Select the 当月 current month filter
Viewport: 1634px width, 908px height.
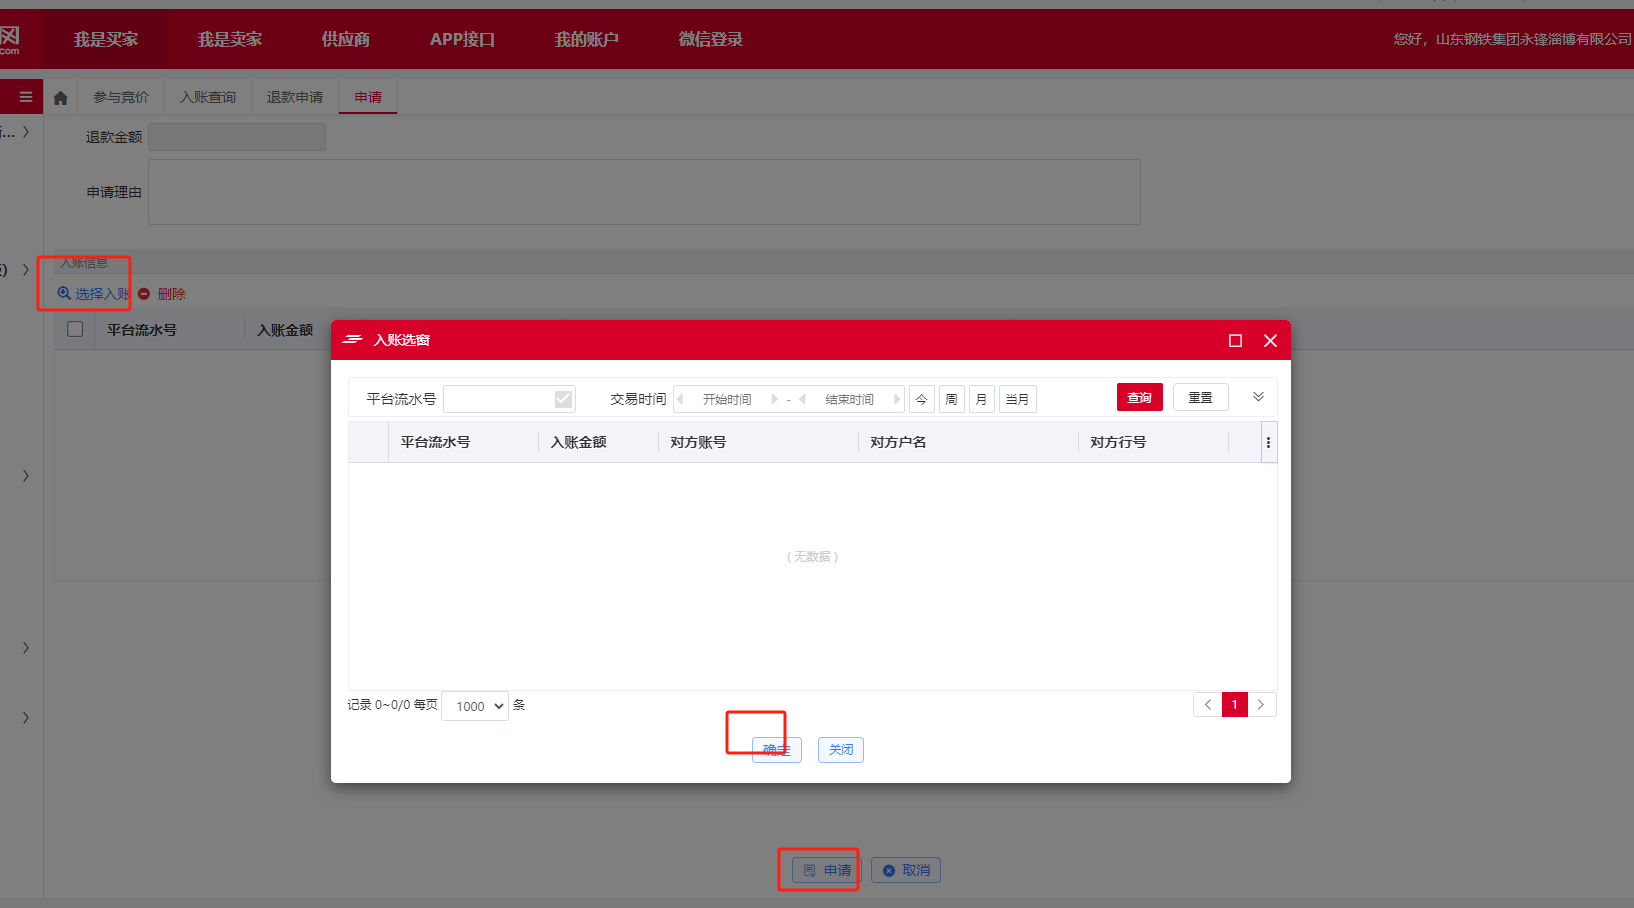[x=1018, y=399]
